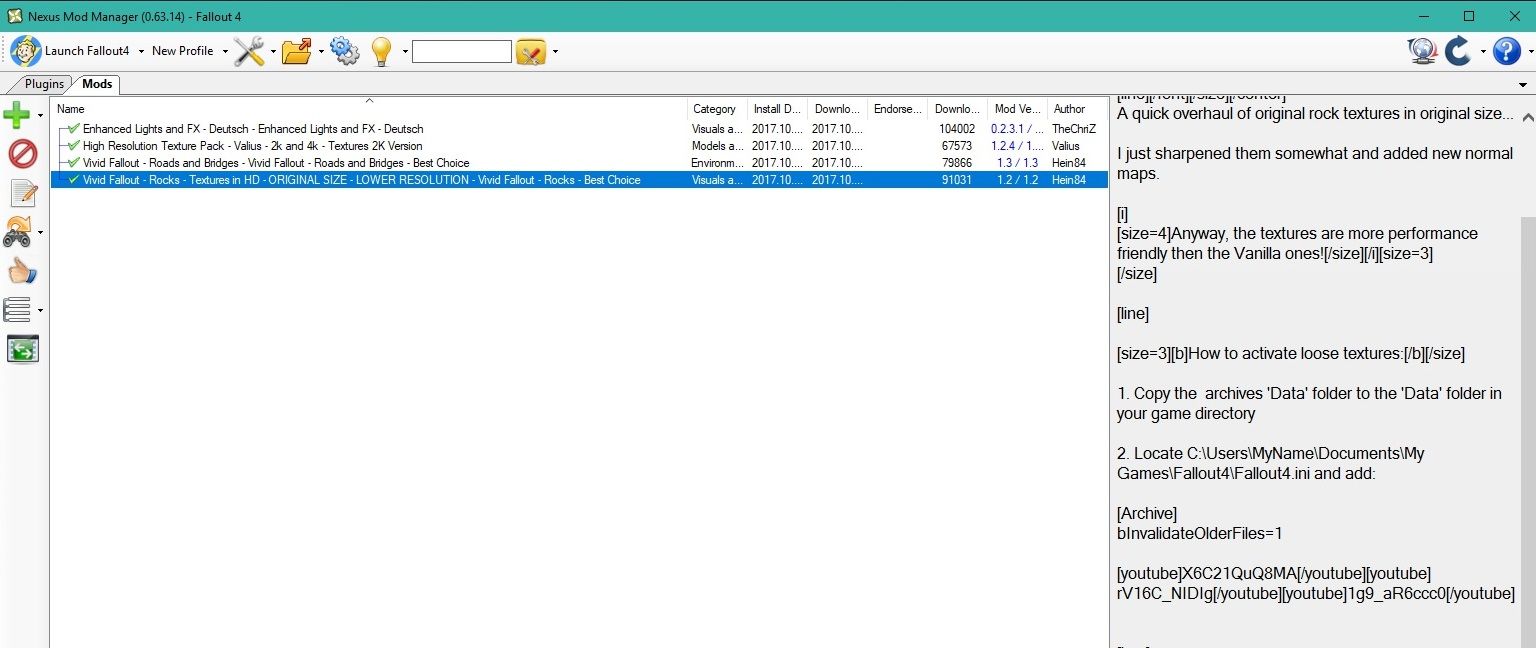This screenshot has height=648, width=1536.
Task: Endorse the mod with the thumbs-up icon
Action: (x=22, y=271)
